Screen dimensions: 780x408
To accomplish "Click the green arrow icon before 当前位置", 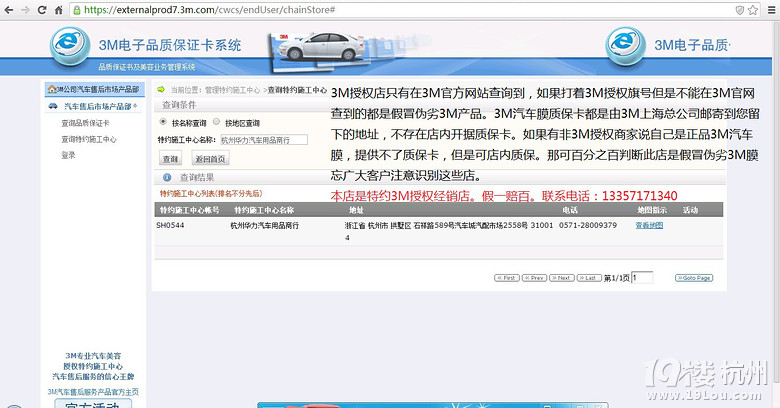I will 161,90.
